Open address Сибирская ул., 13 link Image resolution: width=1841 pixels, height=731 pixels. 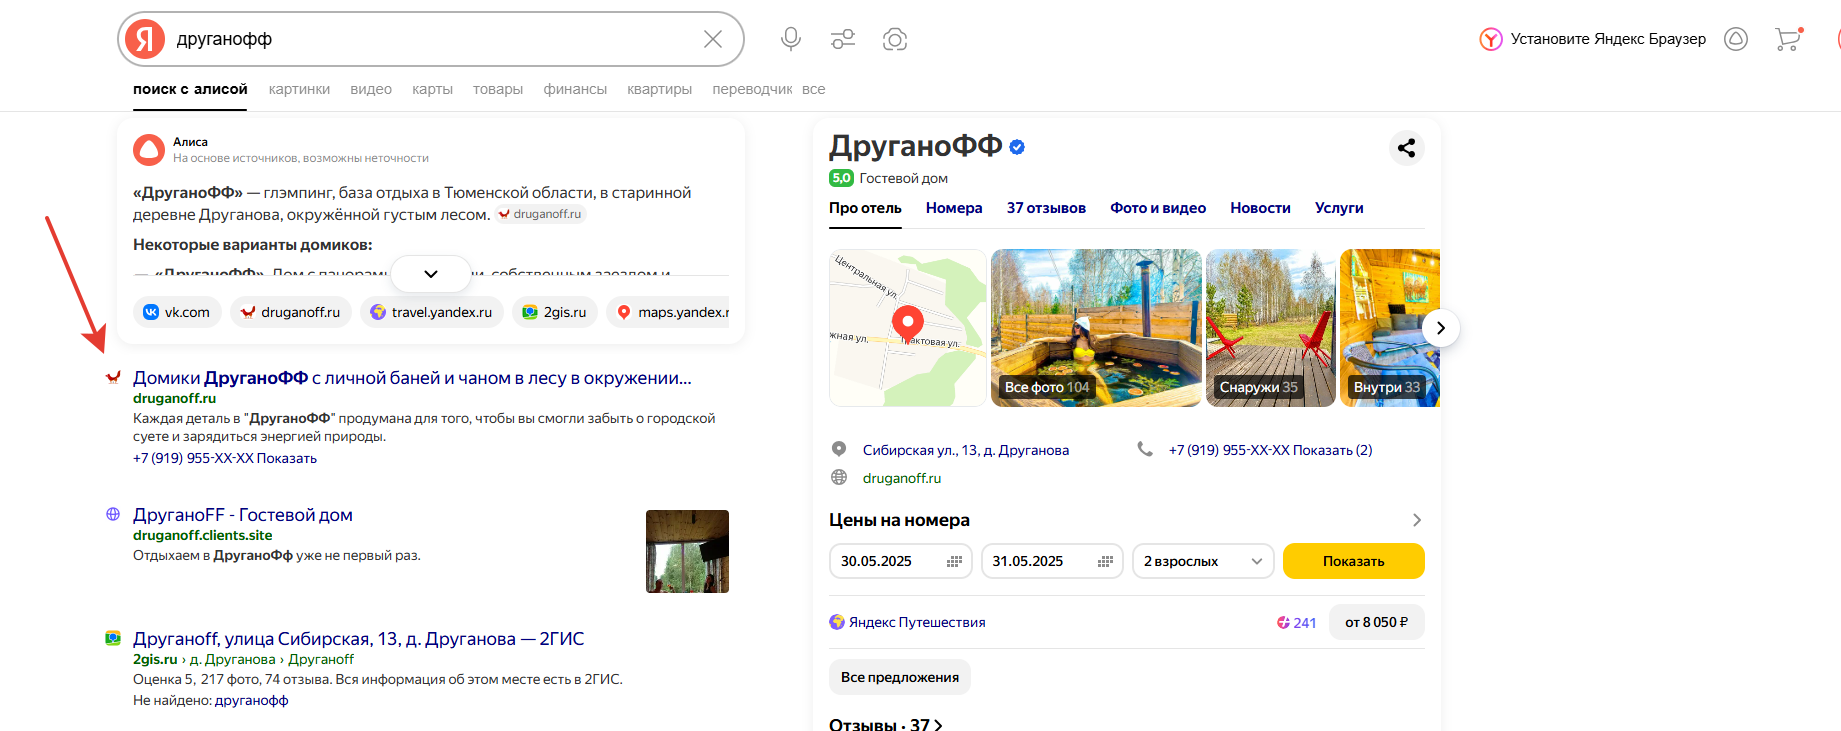[966, 450]
